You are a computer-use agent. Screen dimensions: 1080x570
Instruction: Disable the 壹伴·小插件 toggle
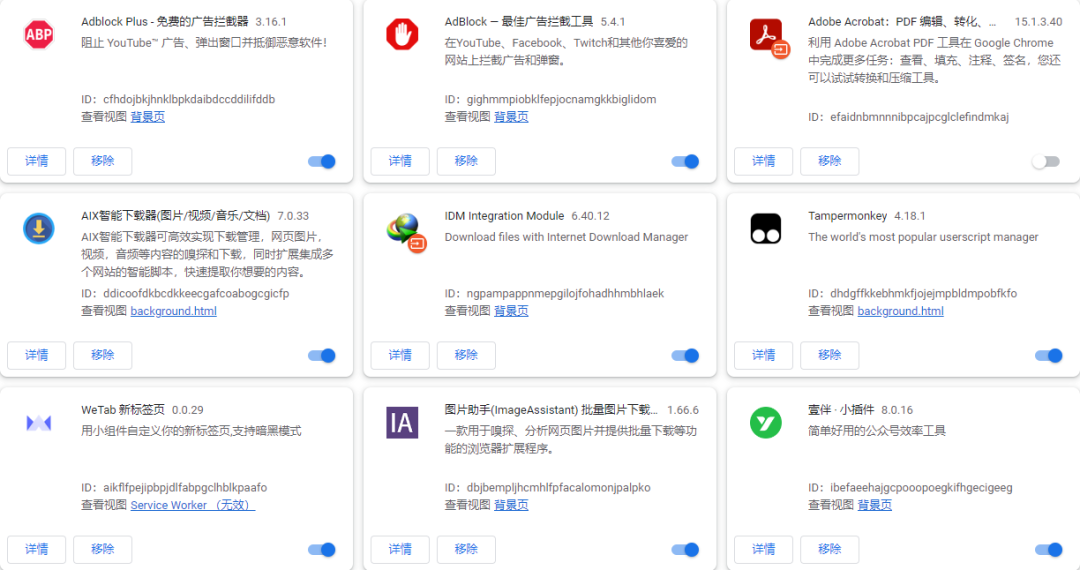click(x=1048, y=550)
